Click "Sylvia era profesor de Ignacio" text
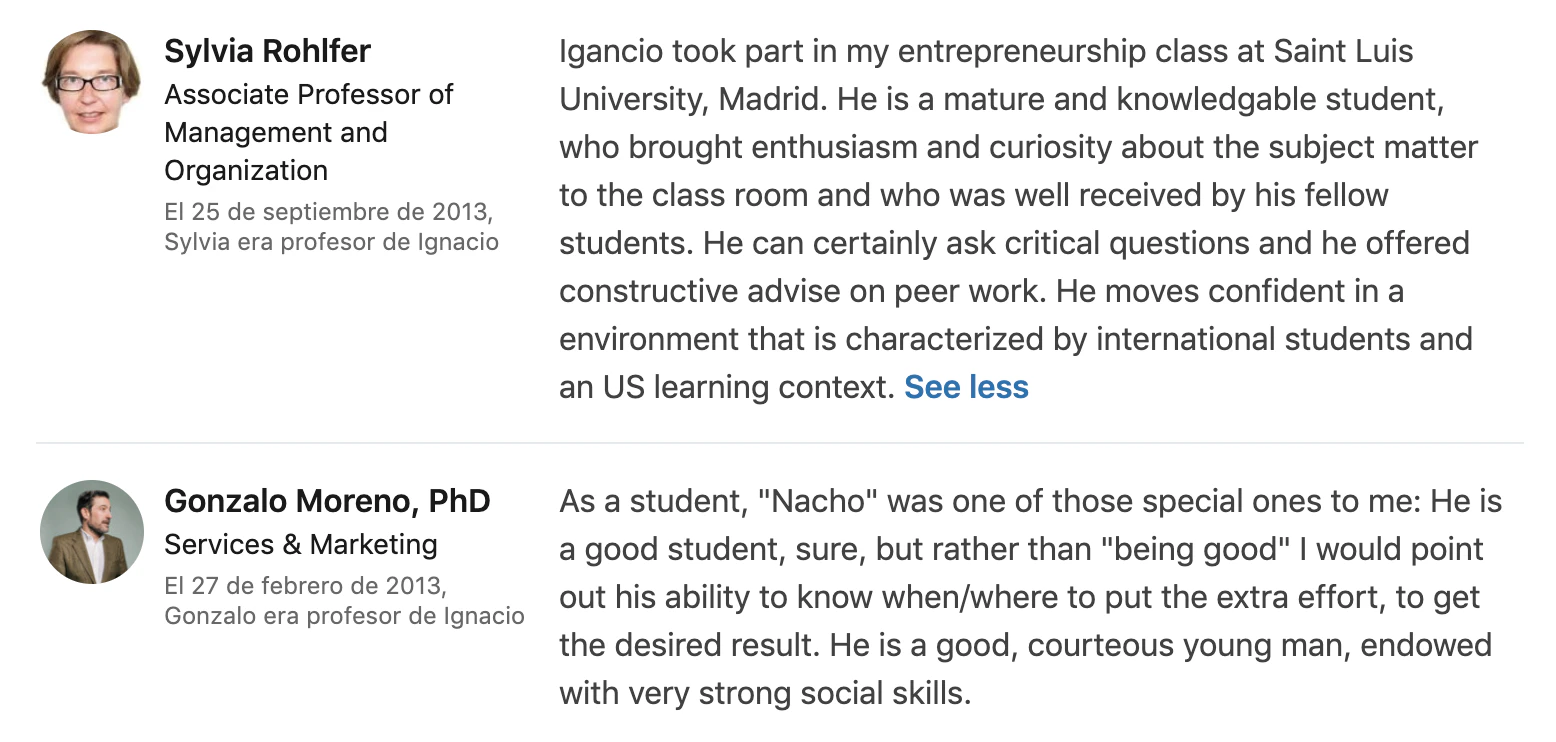Image resolution: width=1556 pixels, height=742 pixels. click(x=331, y=242)
